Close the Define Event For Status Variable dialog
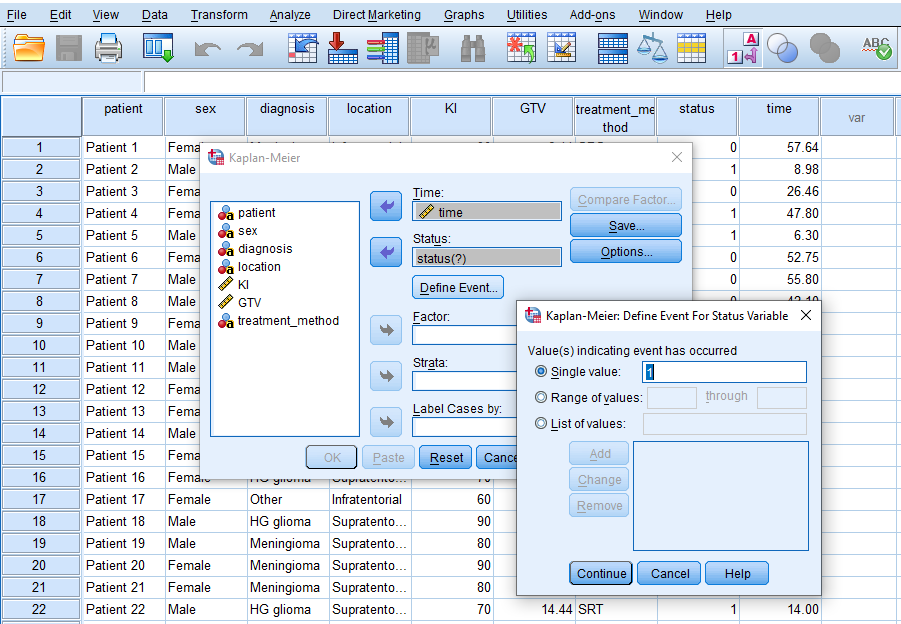Screen dimensions: 901x624 click(806, 315)
